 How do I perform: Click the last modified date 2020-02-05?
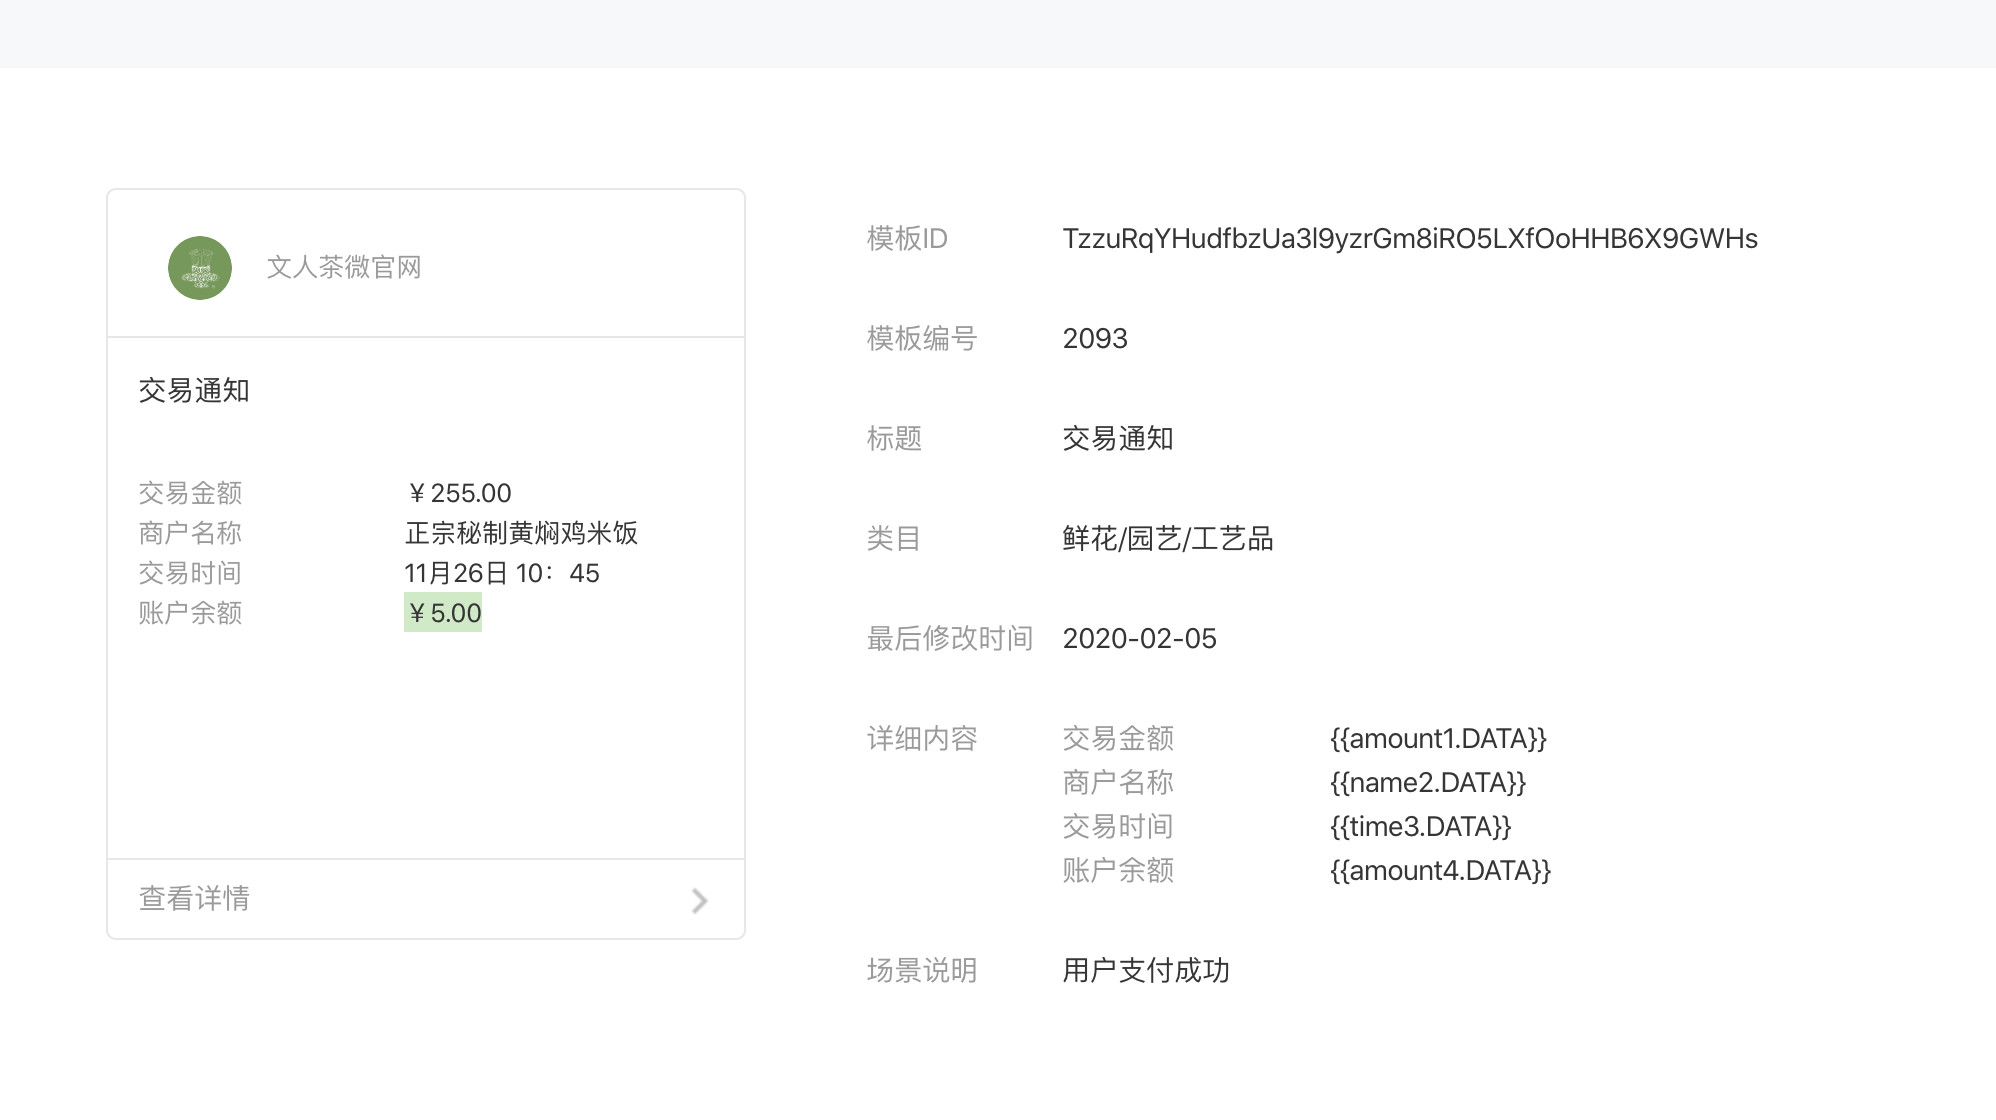coord(1139,639)
